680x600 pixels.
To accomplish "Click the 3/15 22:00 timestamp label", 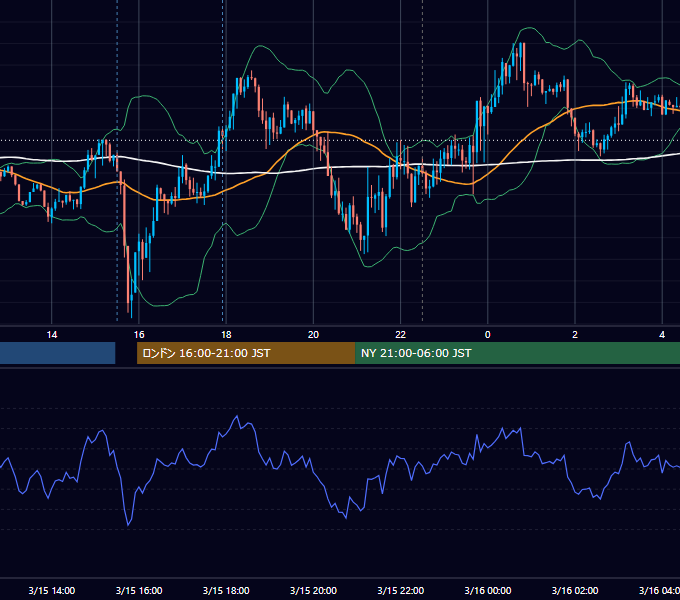I will [400, 590].
